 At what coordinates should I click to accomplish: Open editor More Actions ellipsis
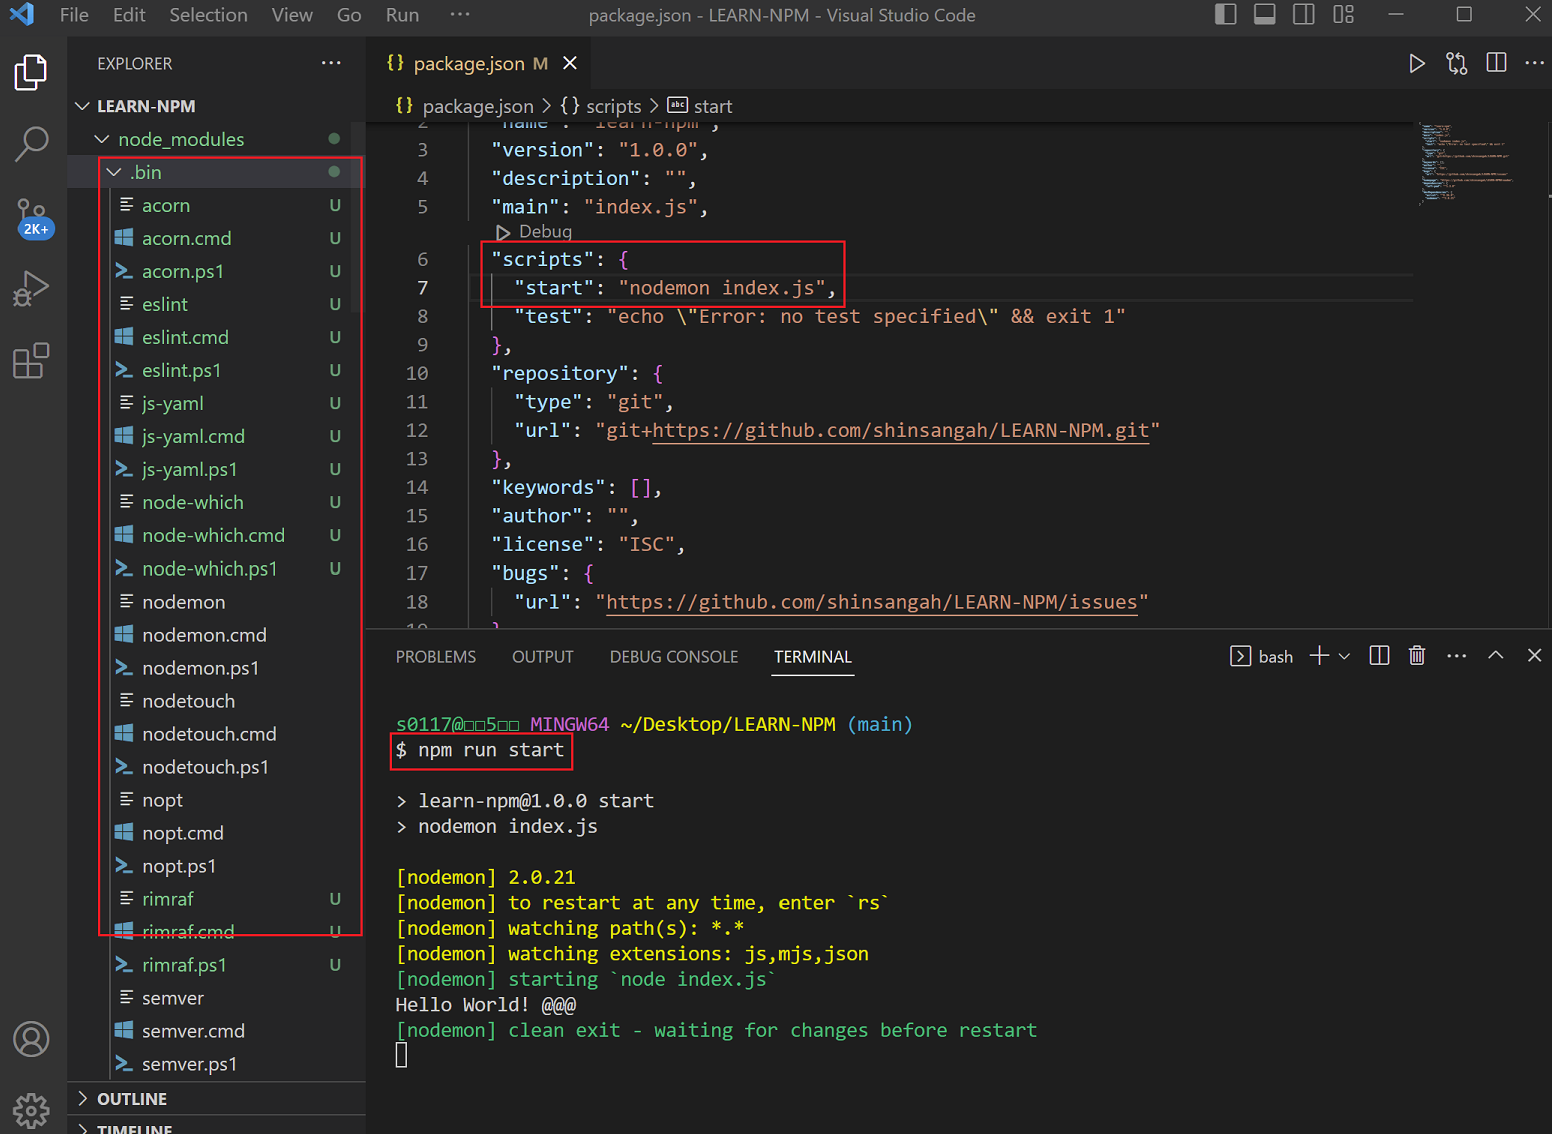[x=1534, y=63]
